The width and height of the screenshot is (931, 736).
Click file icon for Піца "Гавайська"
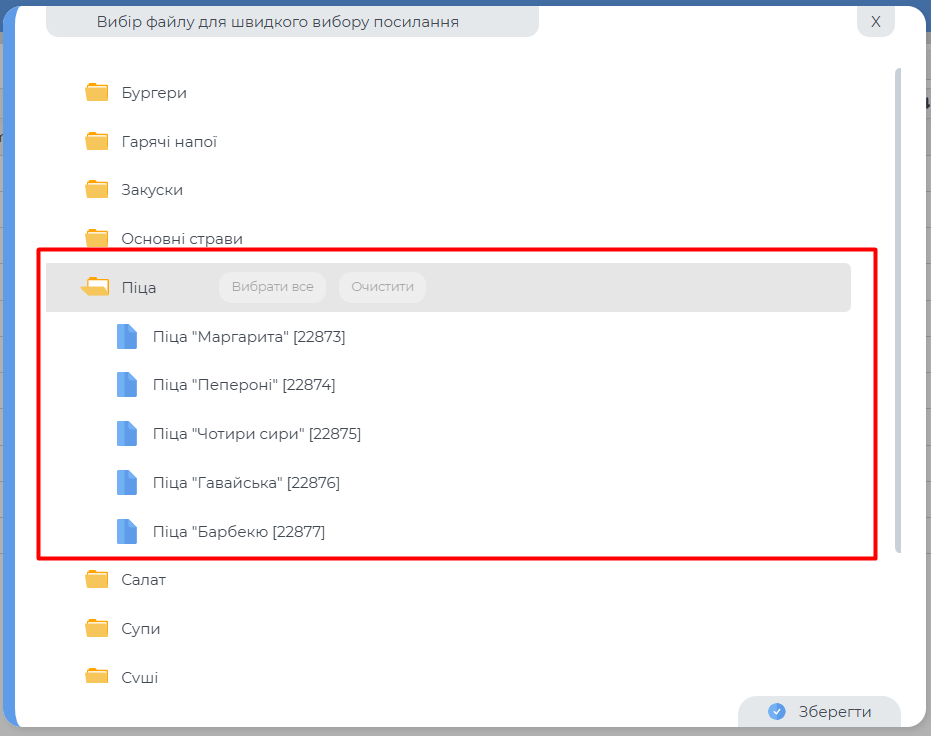point(127,483)
